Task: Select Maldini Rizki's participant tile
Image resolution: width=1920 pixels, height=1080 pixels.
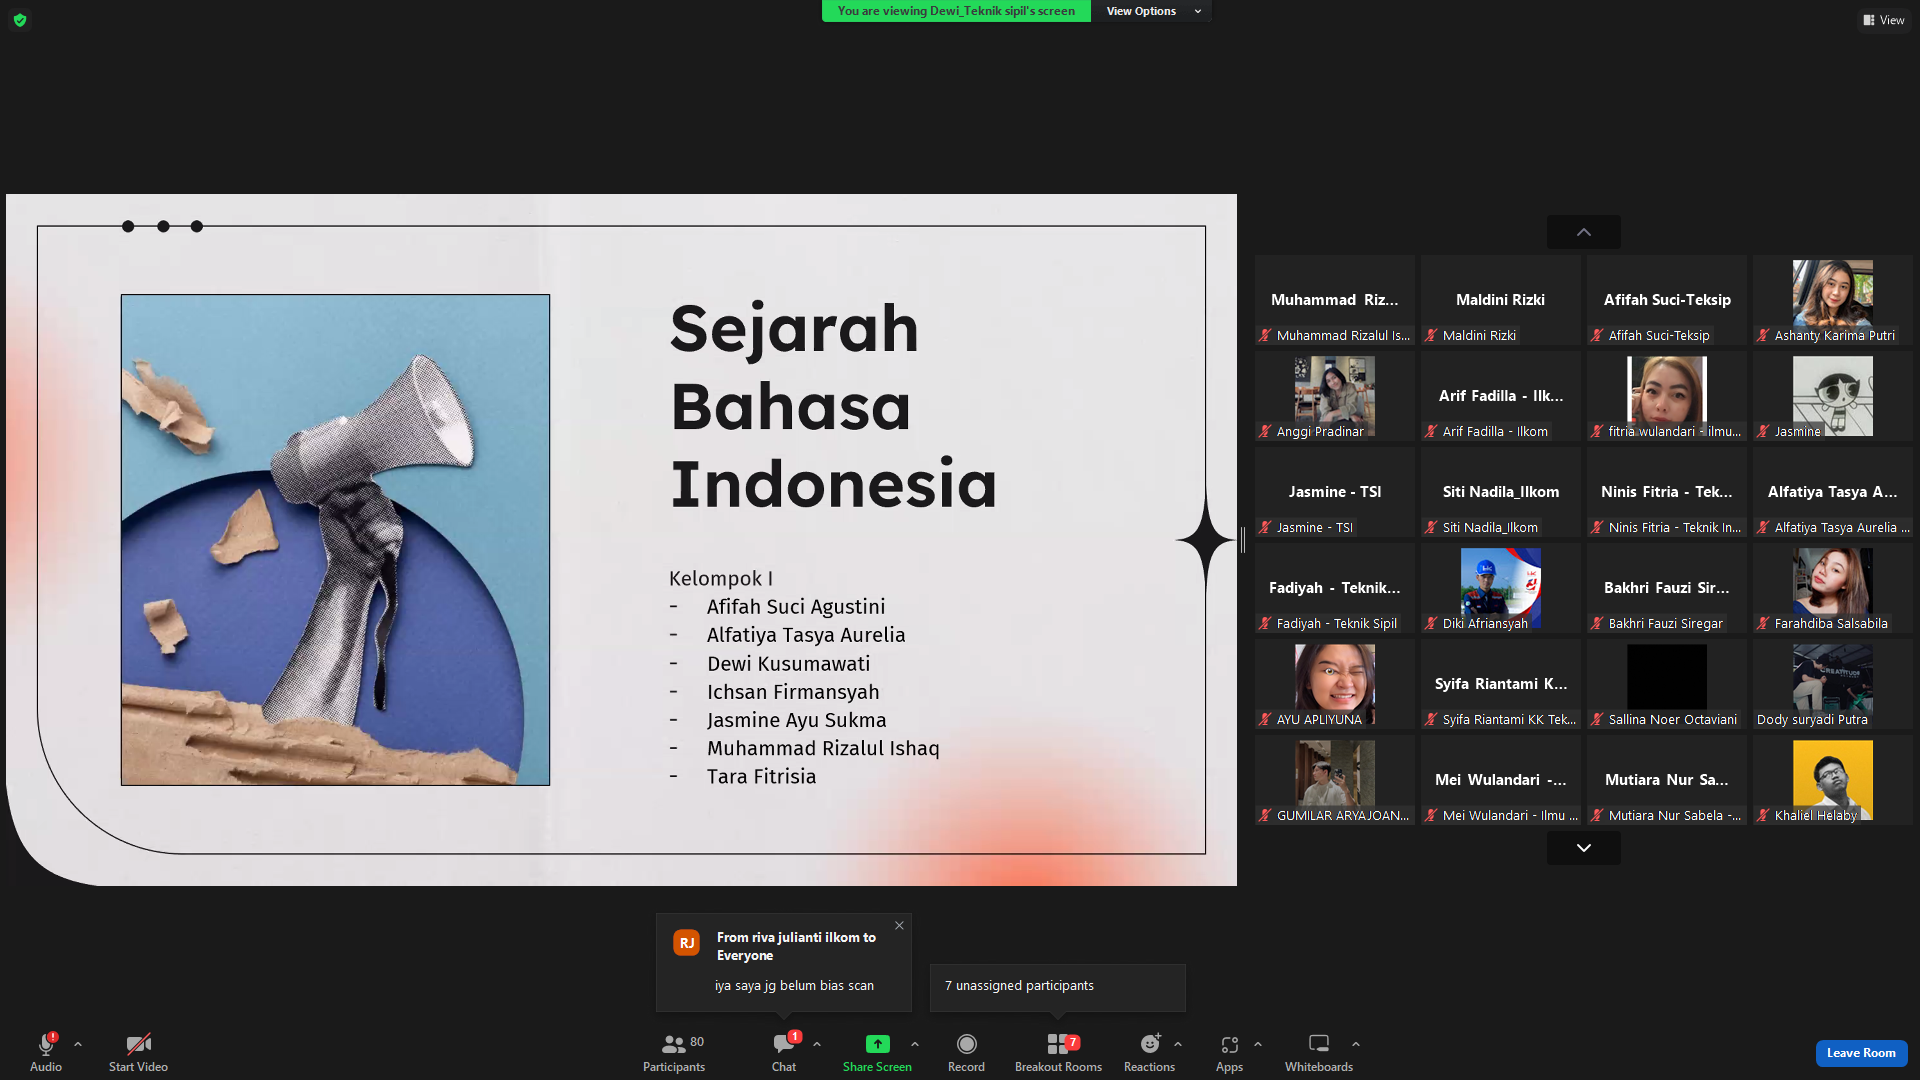Action: 1501,300
